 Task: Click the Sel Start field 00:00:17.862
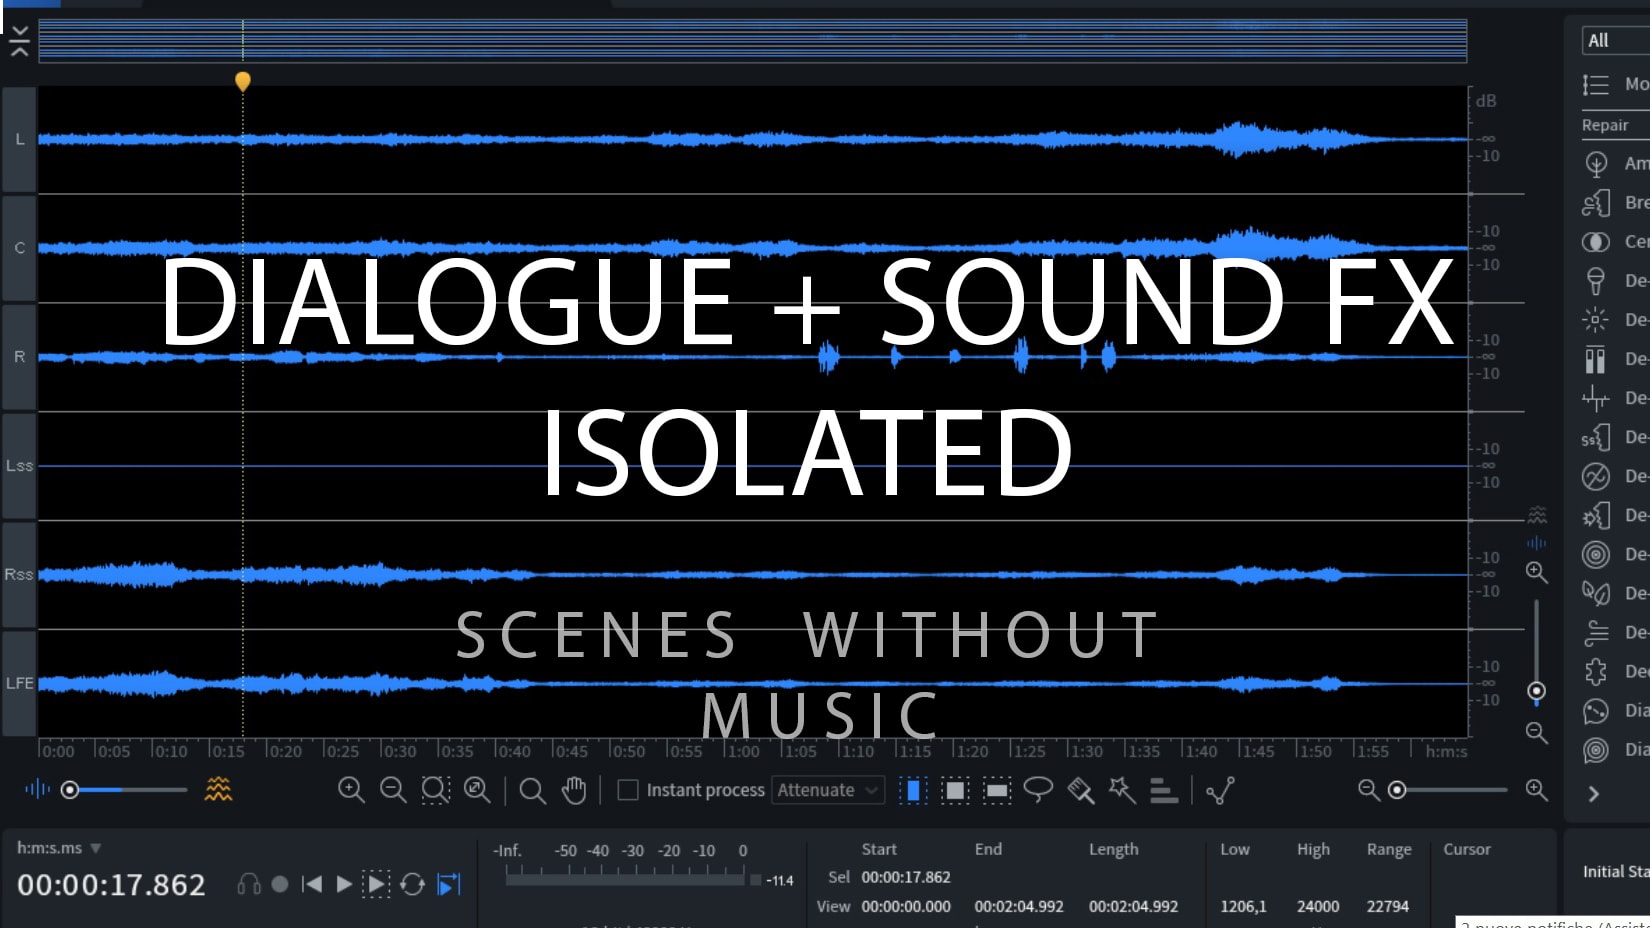(906, 877)
